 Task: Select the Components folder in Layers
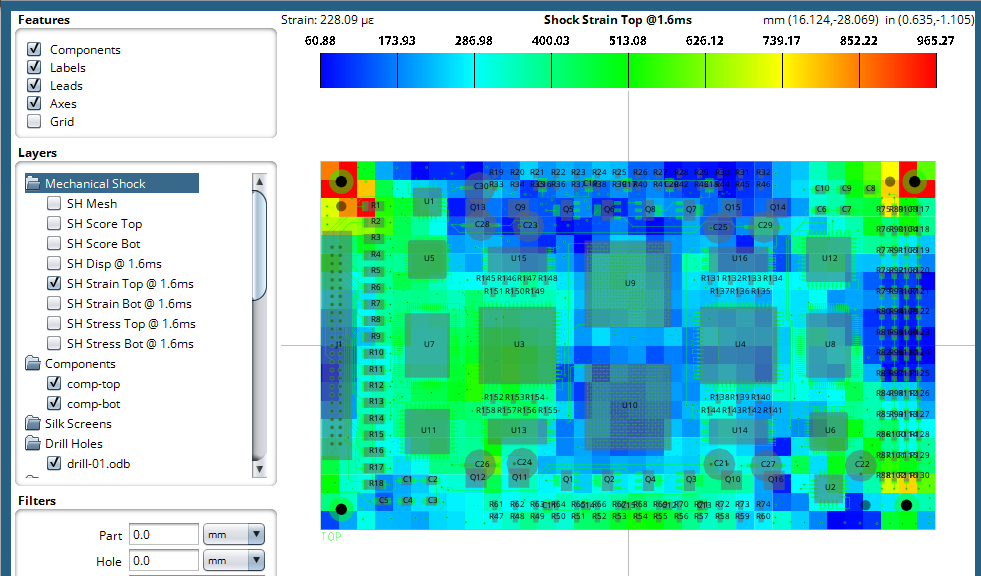80,363
